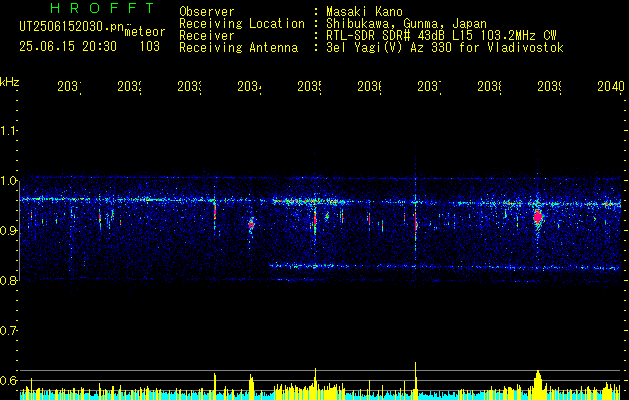This screenshot has width=629, height=400.
Task: Select the observer name Masaki Kano
Action: pos(364,11)
